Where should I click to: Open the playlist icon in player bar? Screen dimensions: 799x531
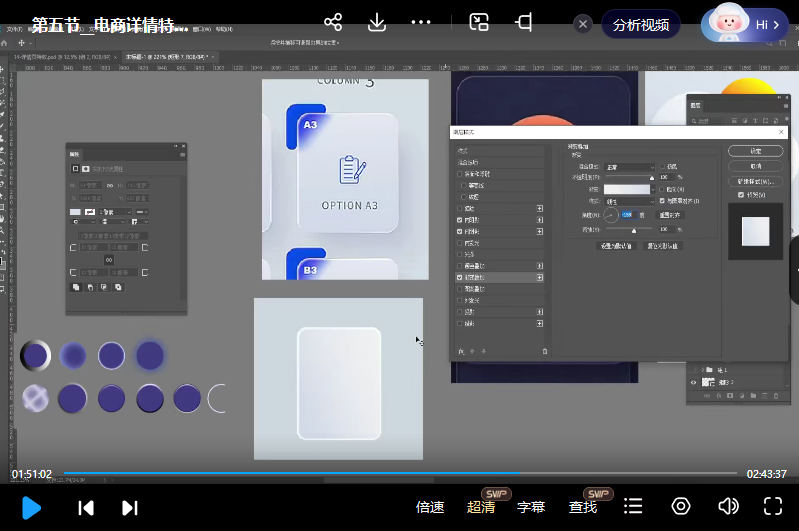click(x=633, y=506)
